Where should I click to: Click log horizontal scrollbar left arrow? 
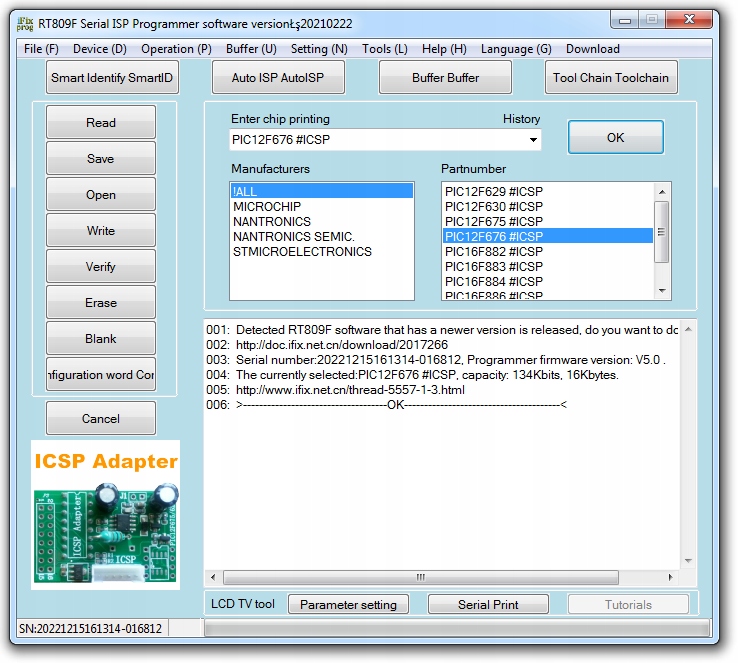[213, 577]
